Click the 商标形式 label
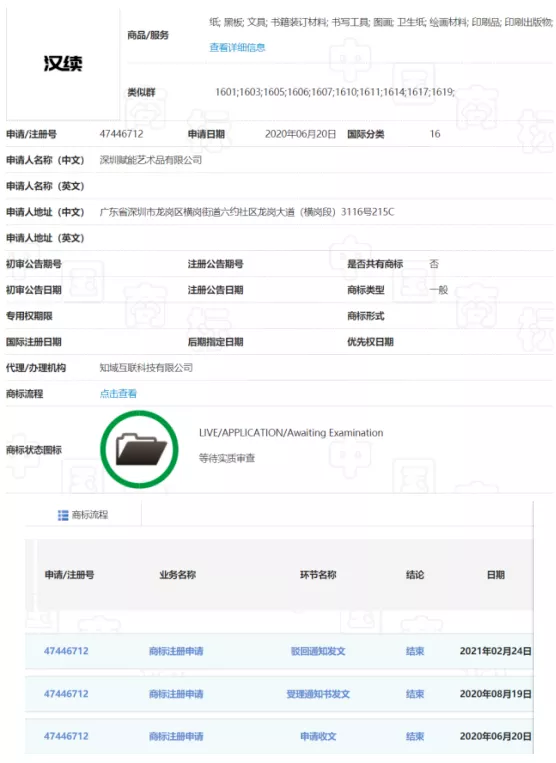The width and height of the screenshot is (556, 763). [x=366, y=316]
